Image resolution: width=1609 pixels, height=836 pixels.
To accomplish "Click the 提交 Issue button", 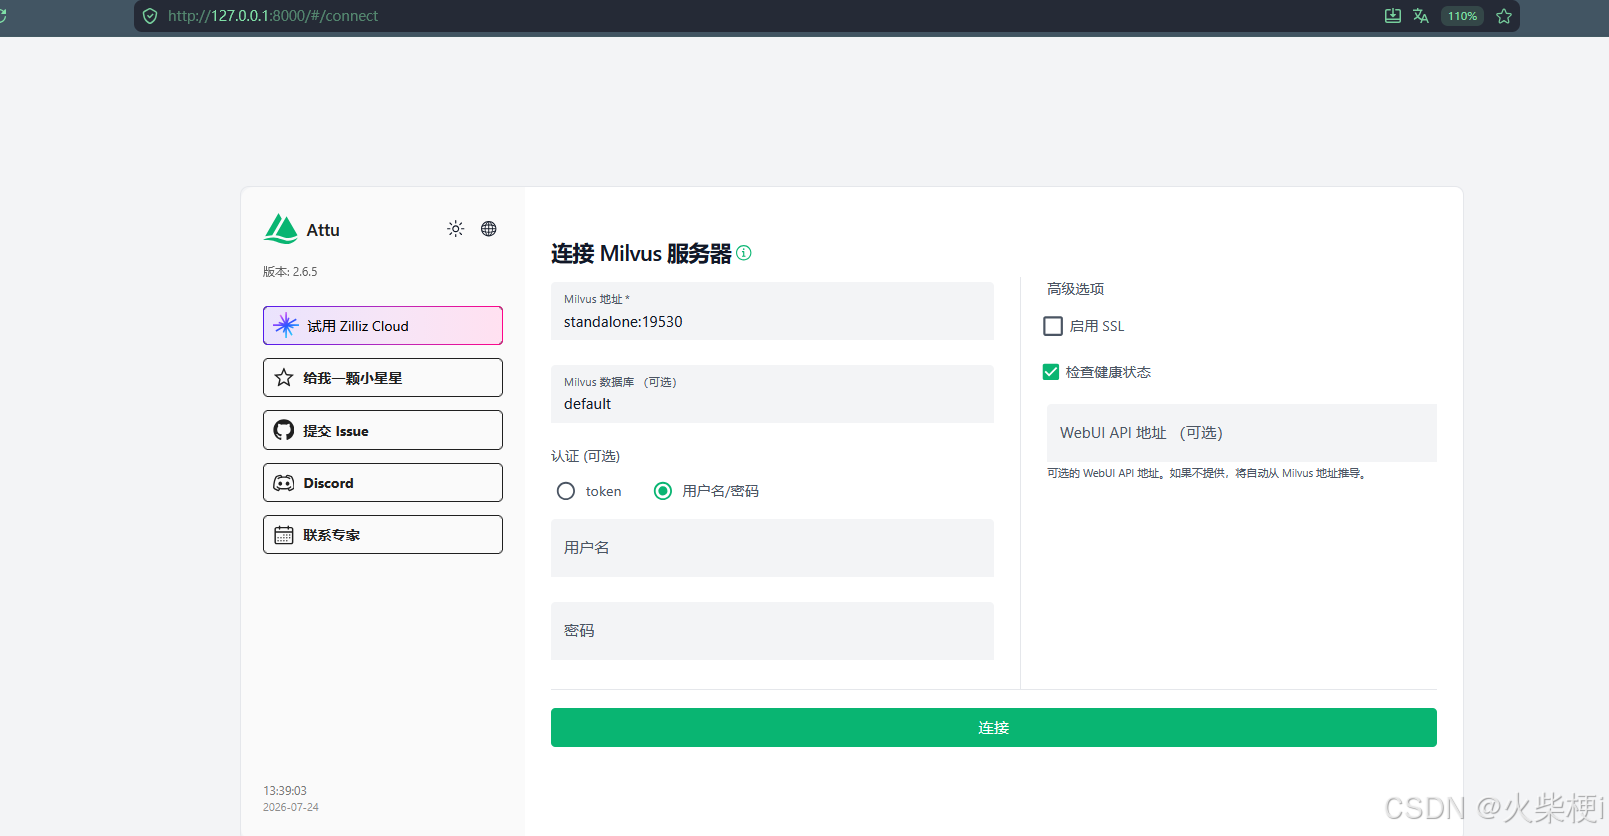I will (x=383, y=430).
